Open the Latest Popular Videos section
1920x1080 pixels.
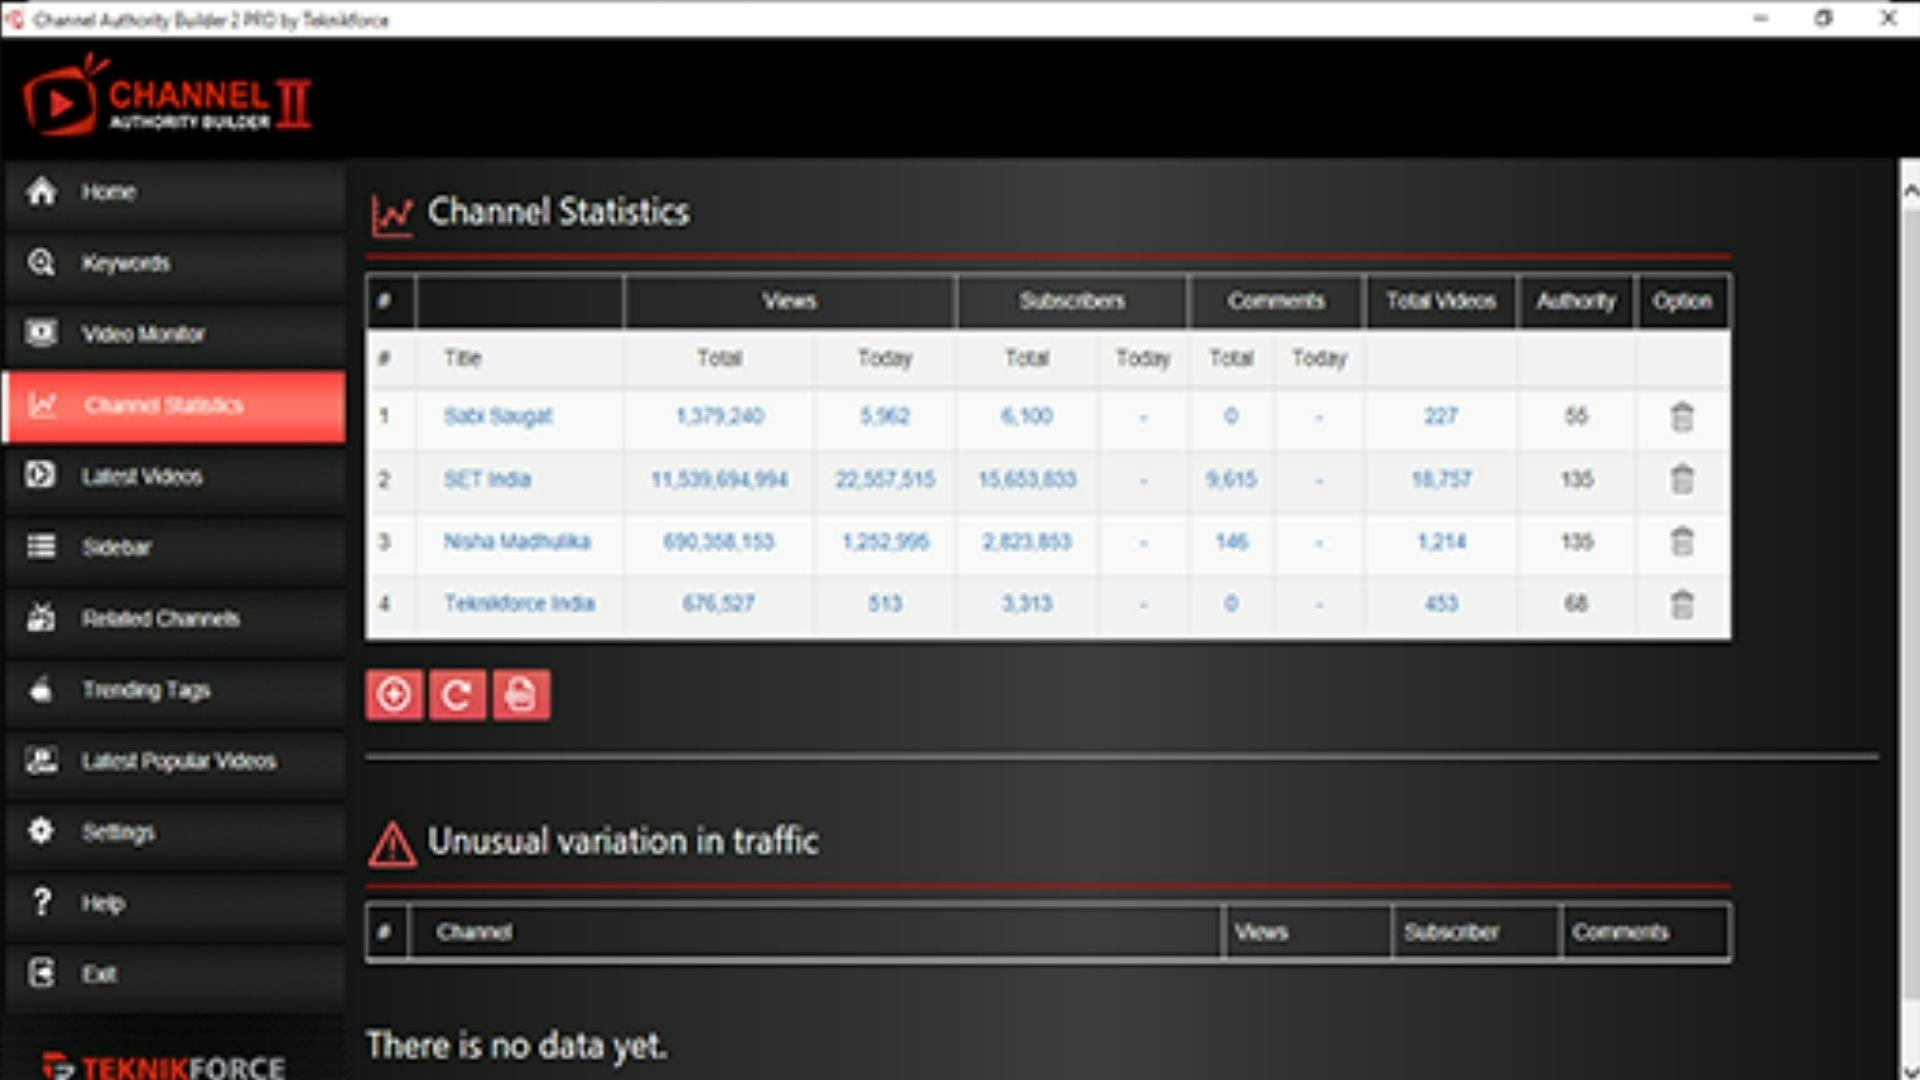[x=178, y=761]
